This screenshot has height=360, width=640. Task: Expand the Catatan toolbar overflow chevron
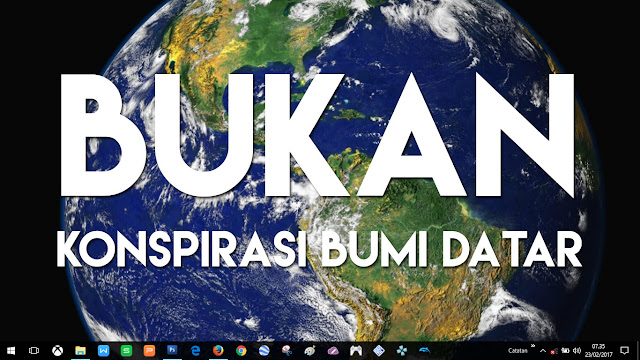(533, 346)
